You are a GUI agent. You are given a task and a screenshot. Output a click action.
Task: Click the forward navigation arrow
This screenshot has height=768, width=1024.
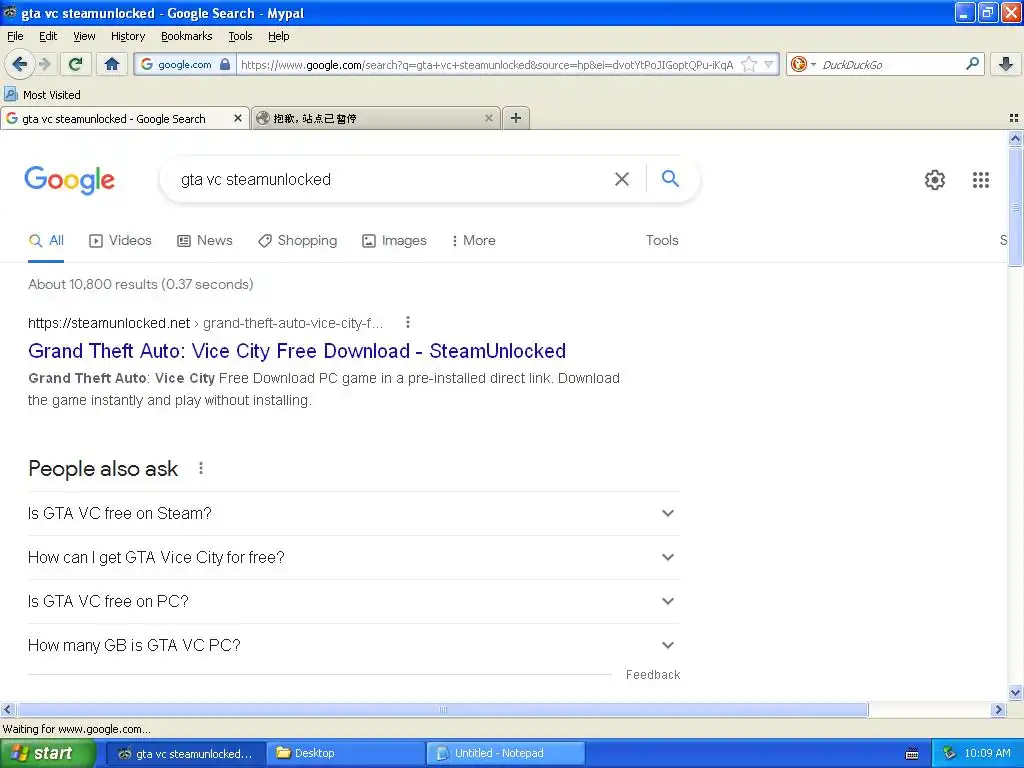[44, 64]
